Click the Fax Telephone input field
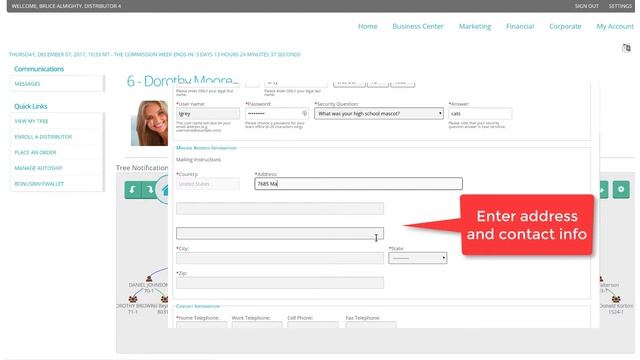Image resolution: width=640 pixels, height=360 pixels. (371, 325)
